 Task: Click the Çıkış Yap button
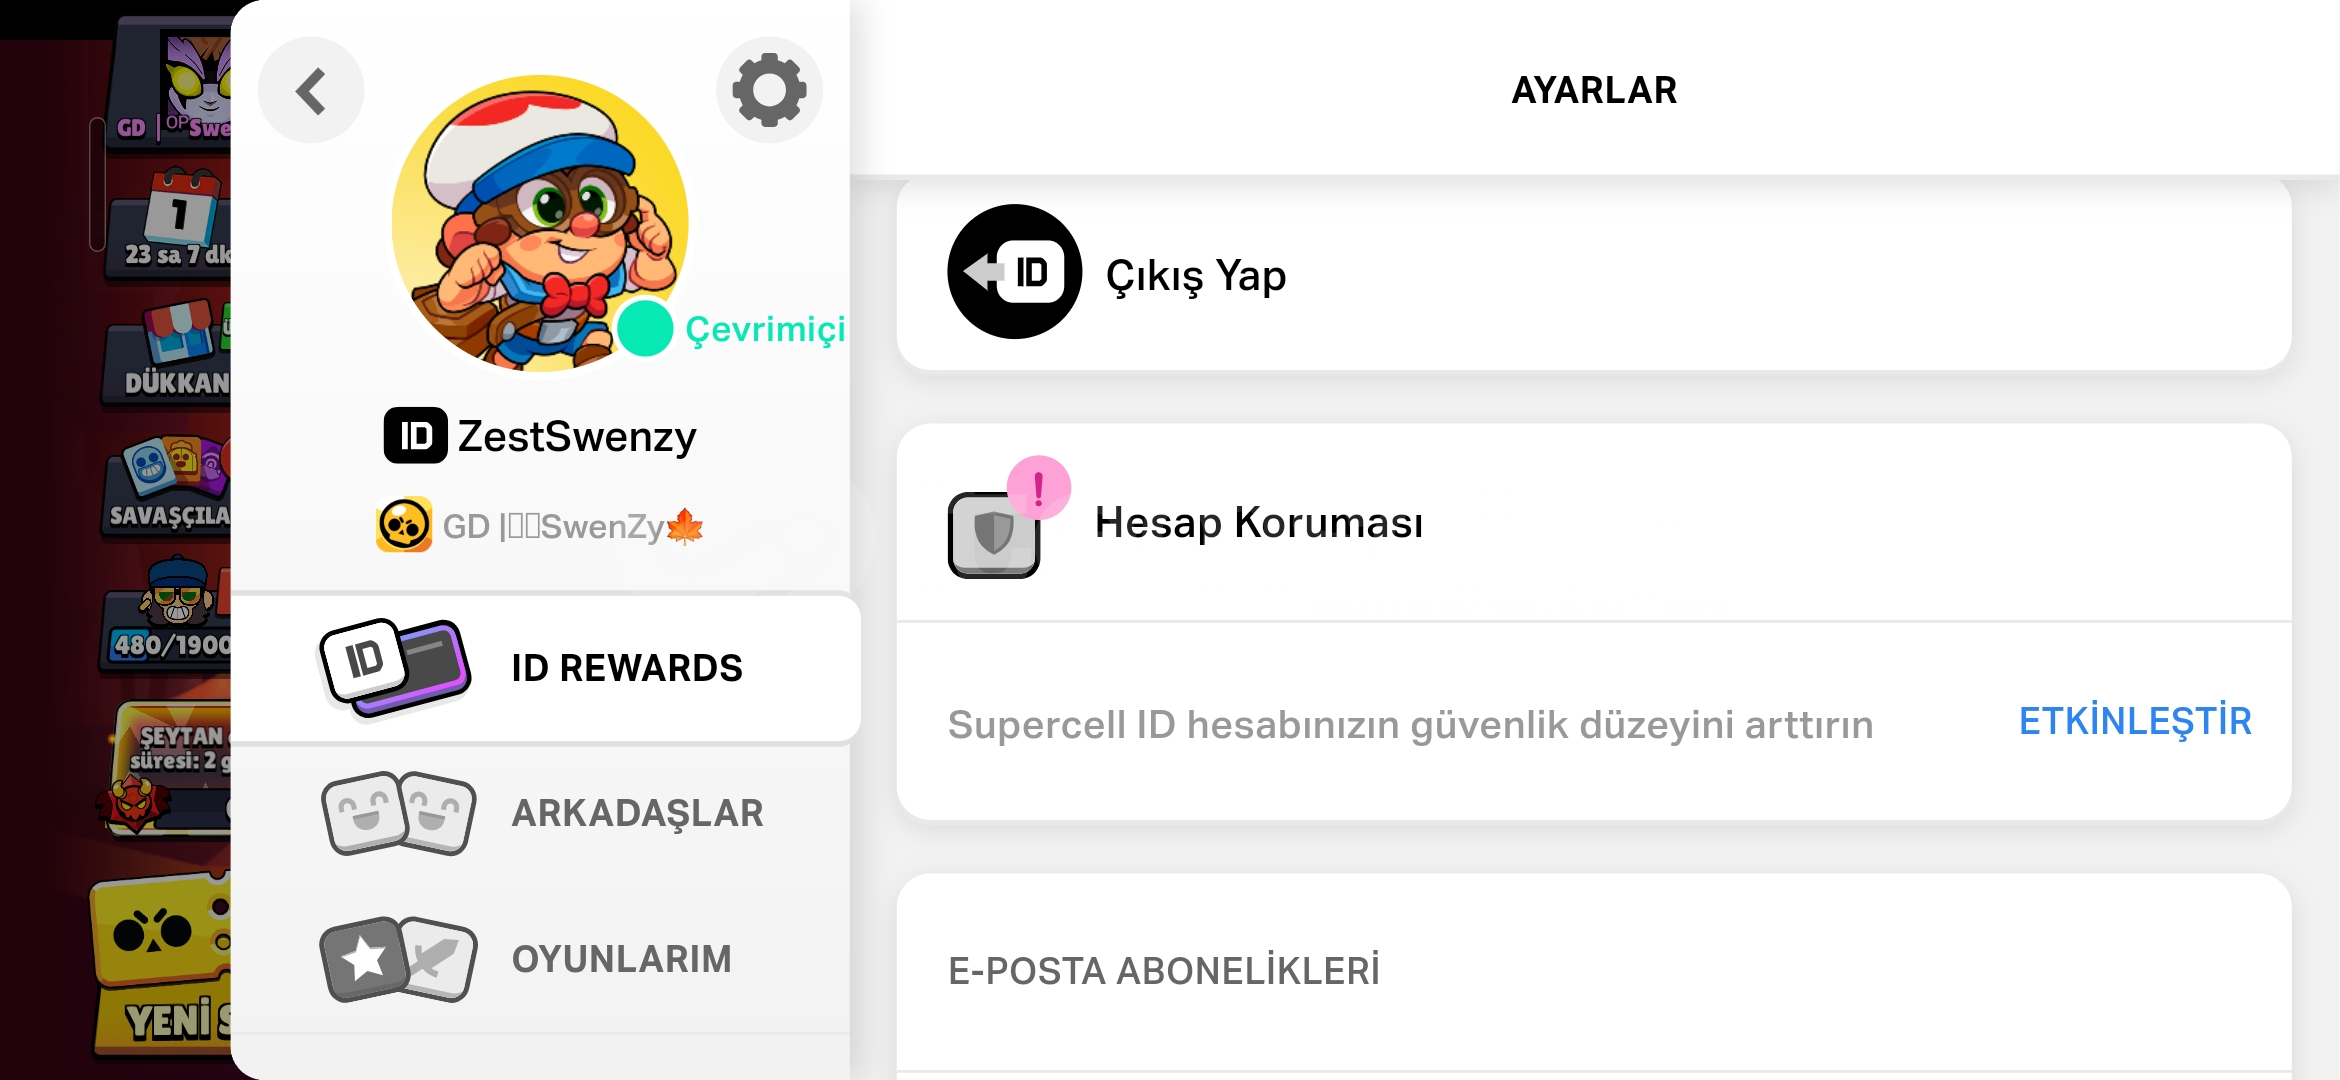click(1594, 274)
